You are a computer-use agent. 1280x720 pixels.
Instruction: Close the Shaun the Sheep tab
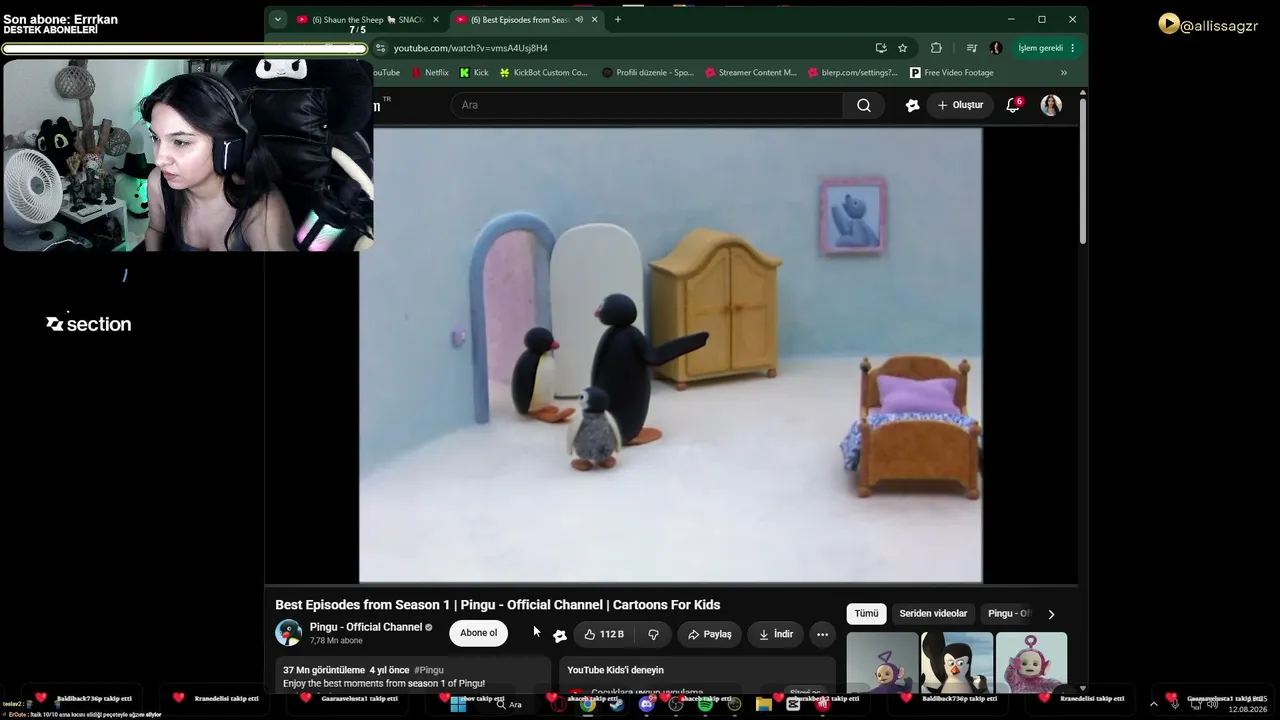(x=436, y=19)
